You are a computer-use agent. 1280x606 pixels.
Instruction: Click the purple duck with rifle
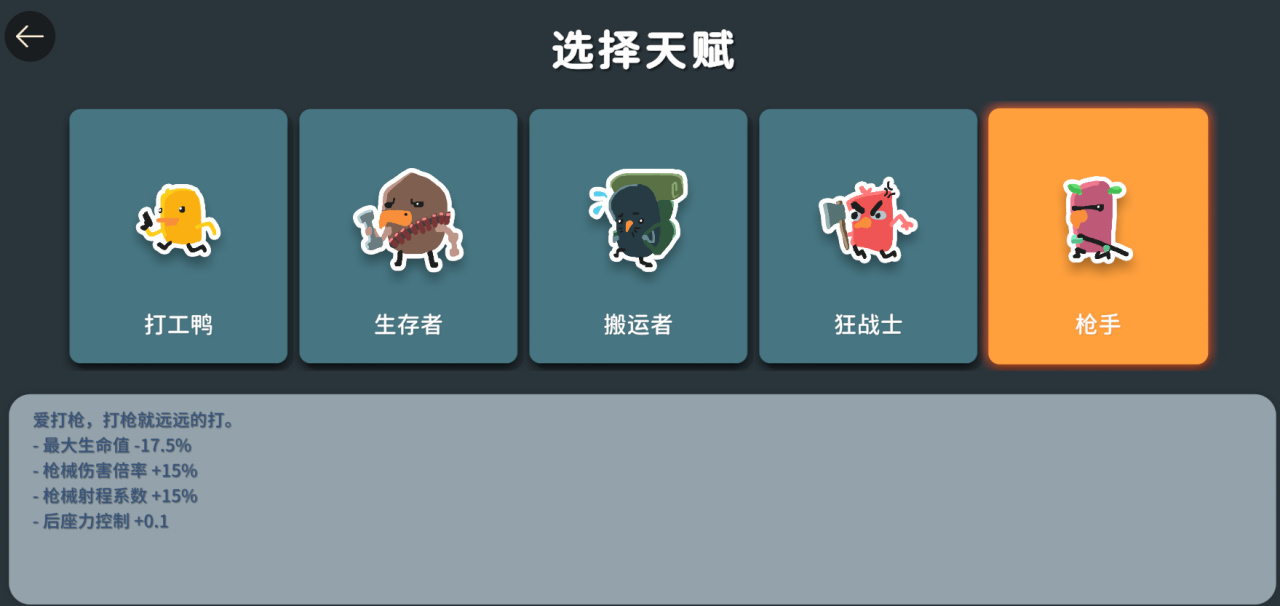pyautogui.click(x=1097, y=221)
